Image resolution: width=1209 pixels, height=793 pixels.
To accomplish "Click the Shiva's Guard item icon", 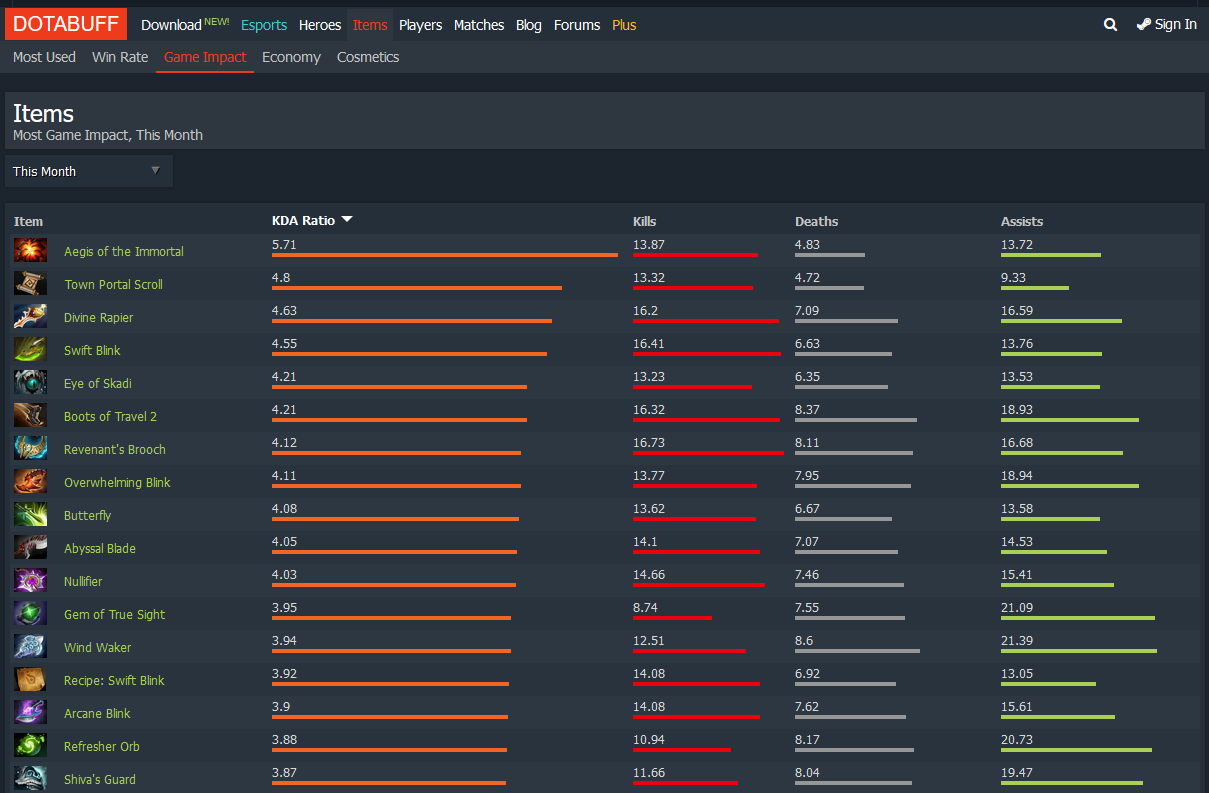I will [30, 779].
